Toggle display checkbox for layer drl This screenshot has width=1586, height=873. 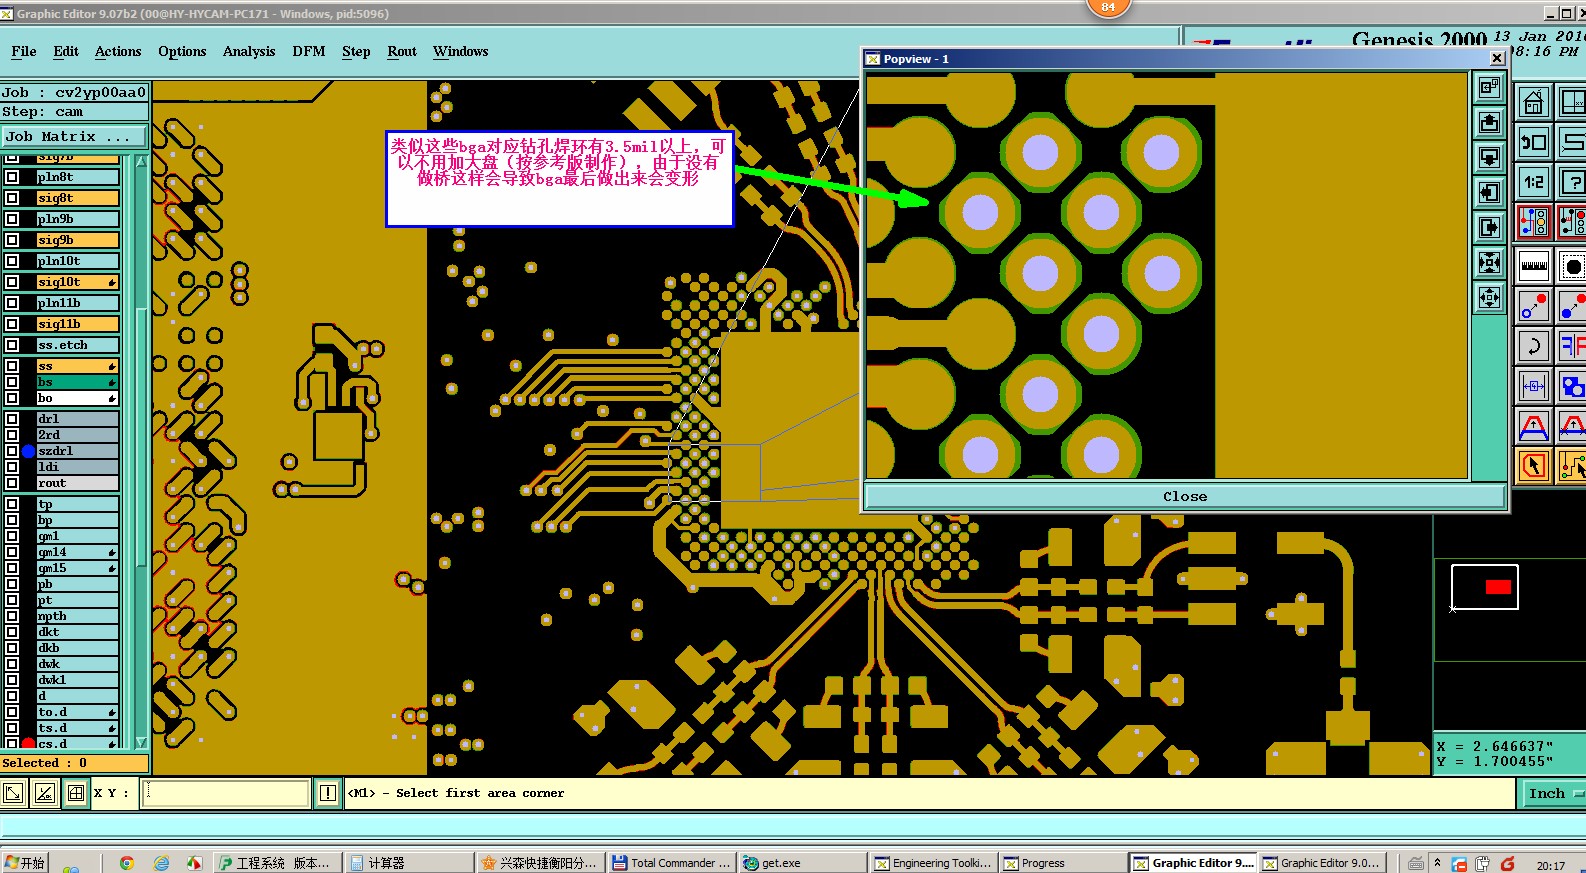coord(12,419)
